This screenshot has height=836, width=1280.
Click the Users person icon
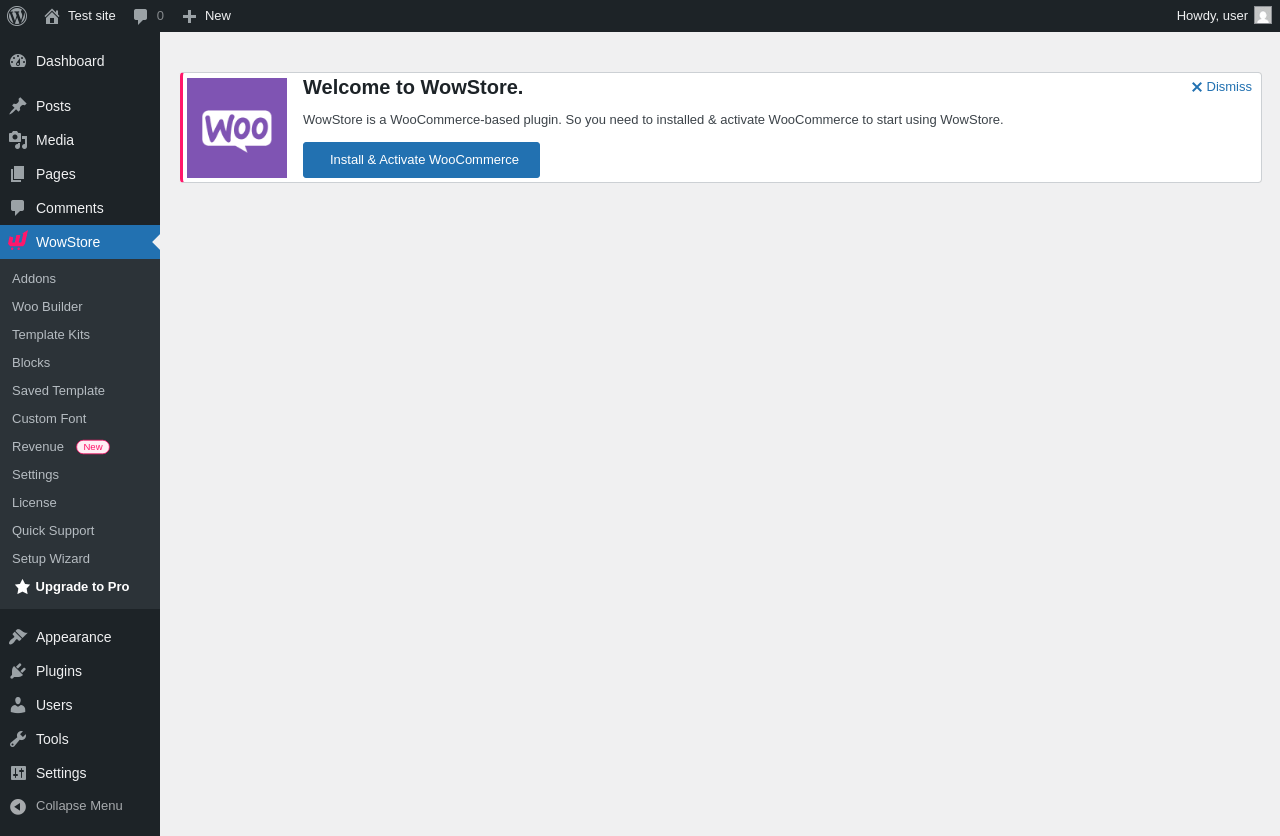tap(18, 705)
